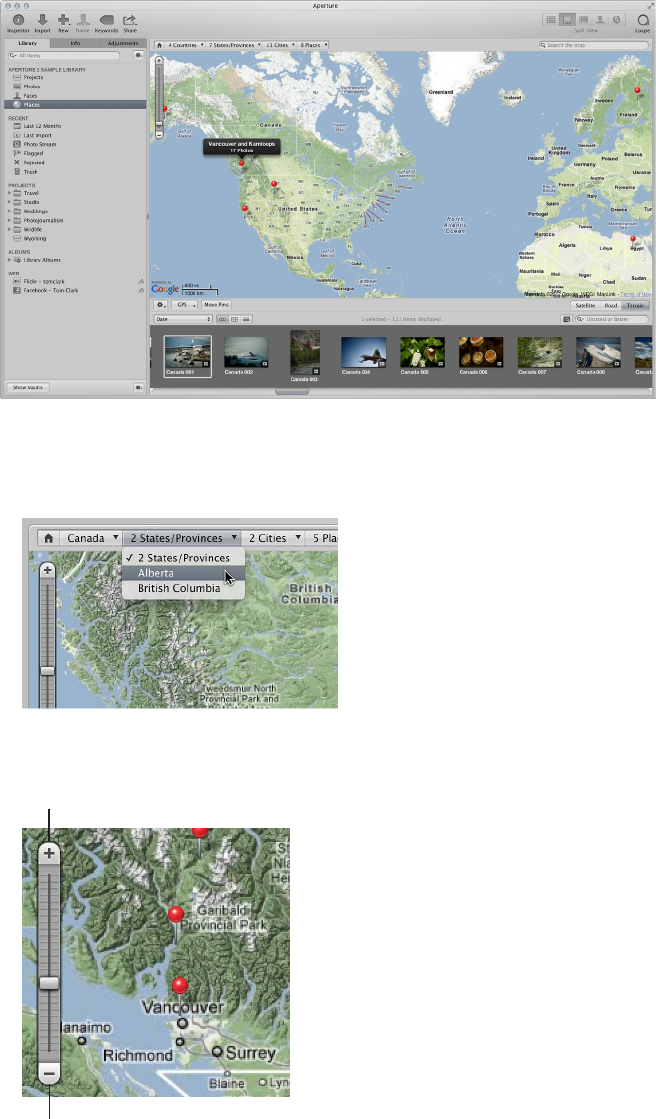Expand the Photojournalism folder
The image size is (656, 1119).
[10, 221]
